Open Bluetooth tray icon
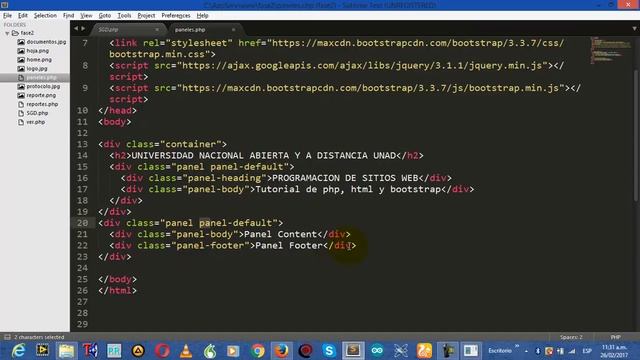 coord(538,351)
